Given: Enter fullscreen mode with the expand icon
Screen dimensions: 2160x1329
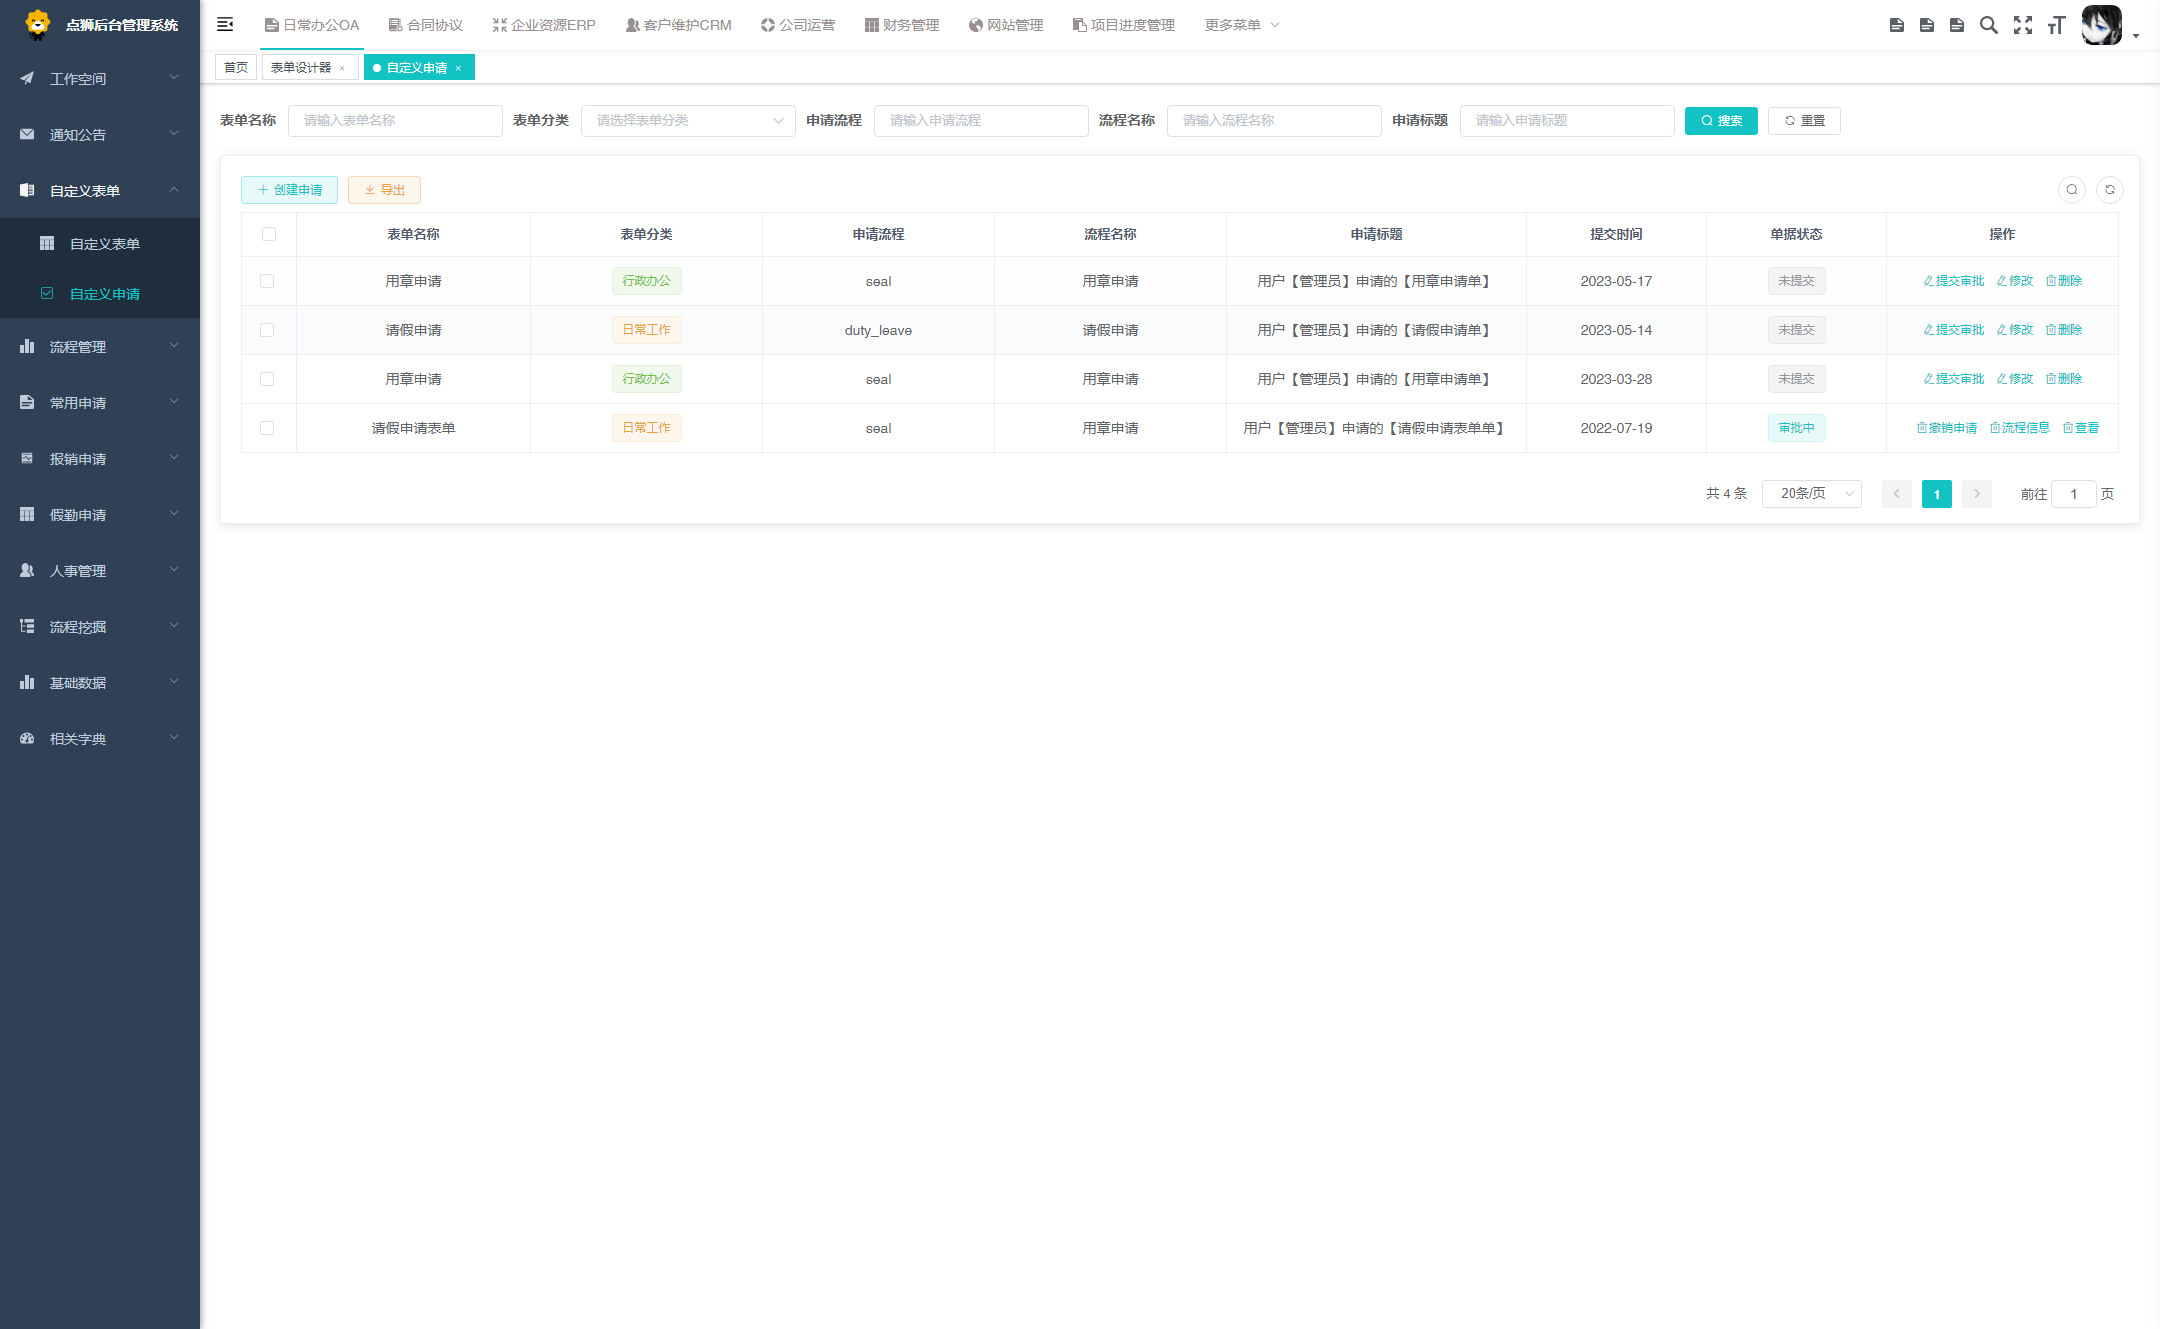Looking at the screenshot, I should pos(2022,25).
